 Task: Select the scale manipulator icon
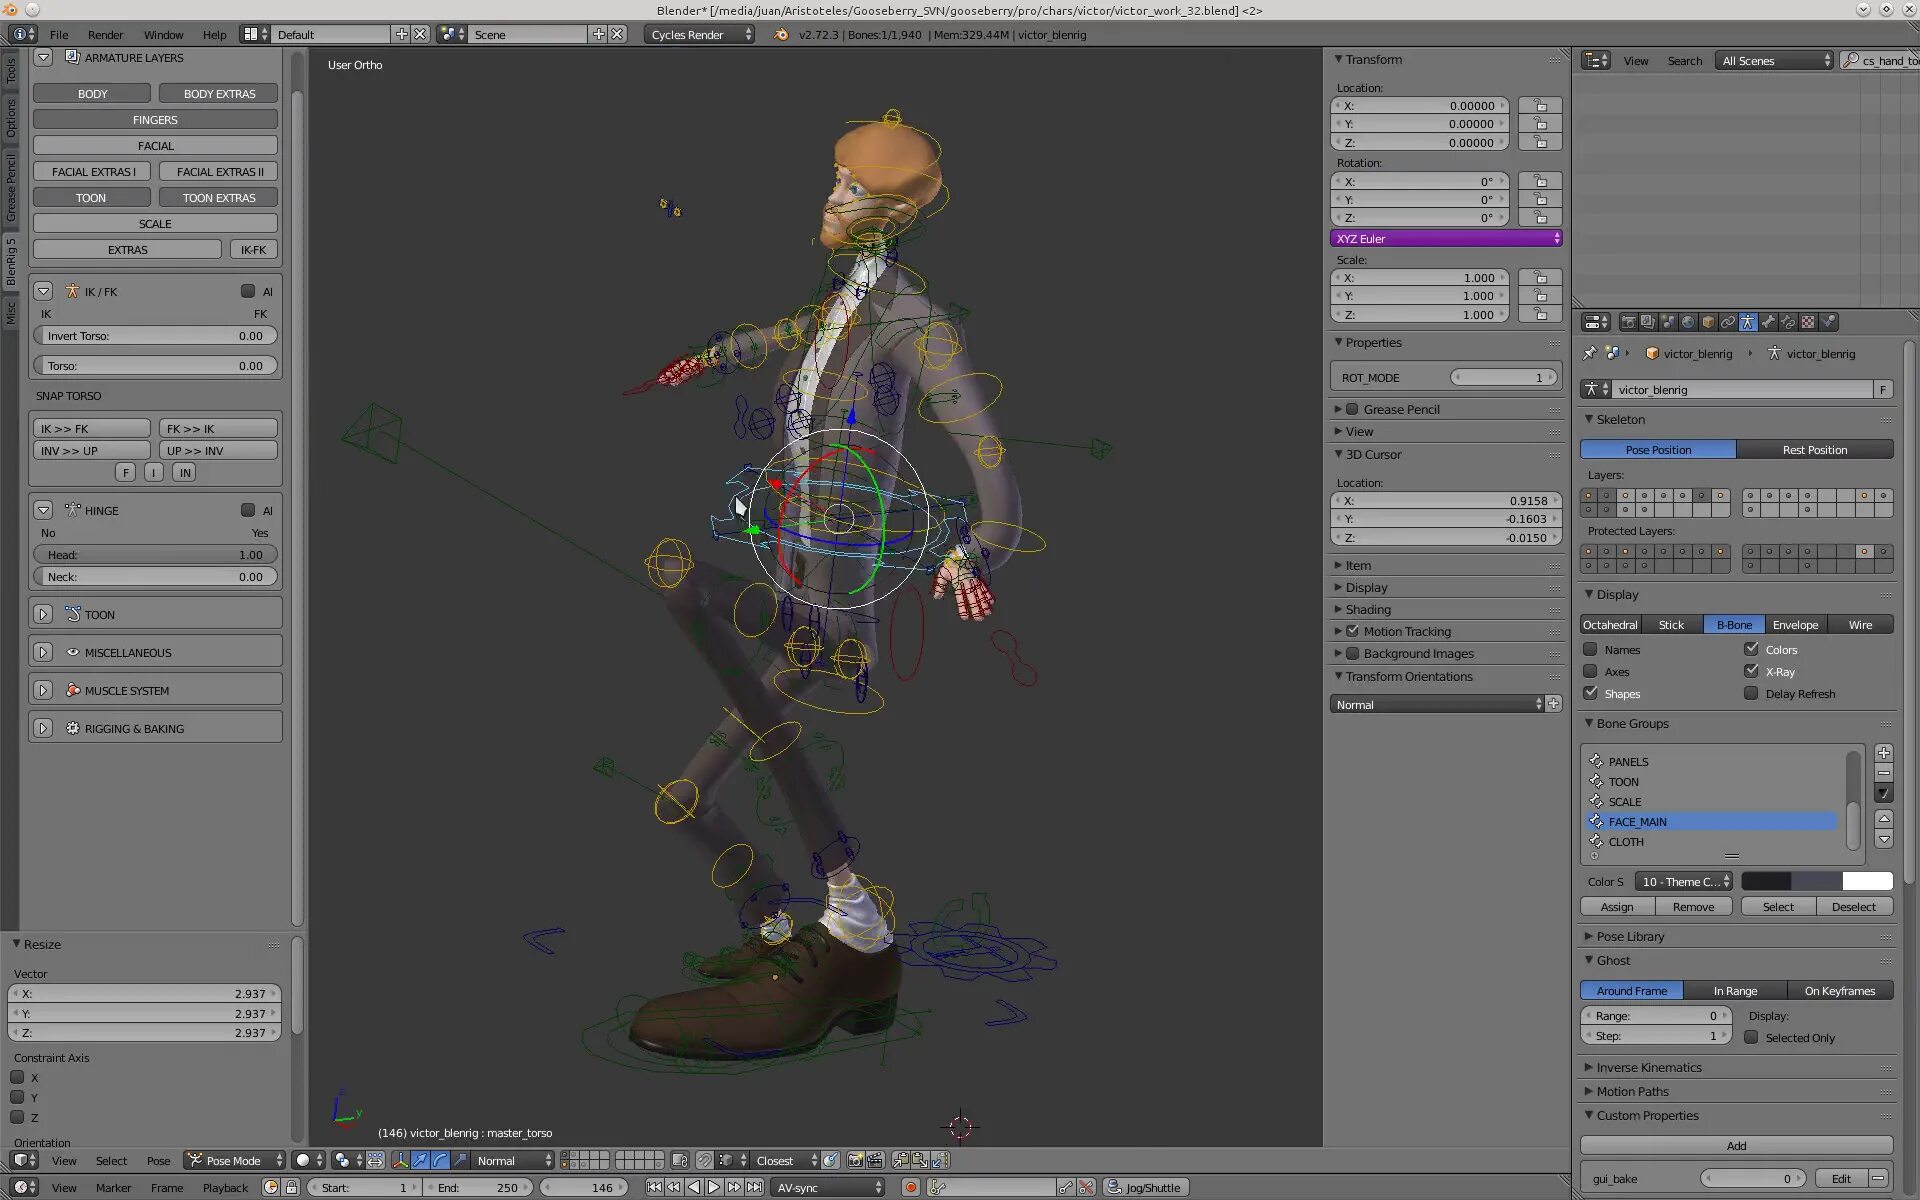click(460, 1160)
